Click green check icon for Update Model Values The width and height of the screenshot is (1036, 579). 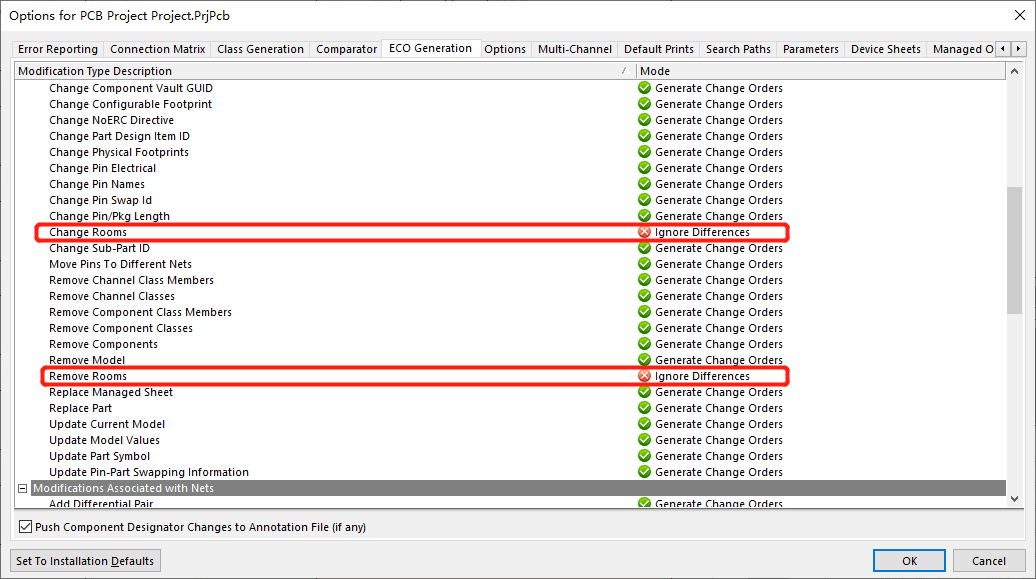[644, 440]
